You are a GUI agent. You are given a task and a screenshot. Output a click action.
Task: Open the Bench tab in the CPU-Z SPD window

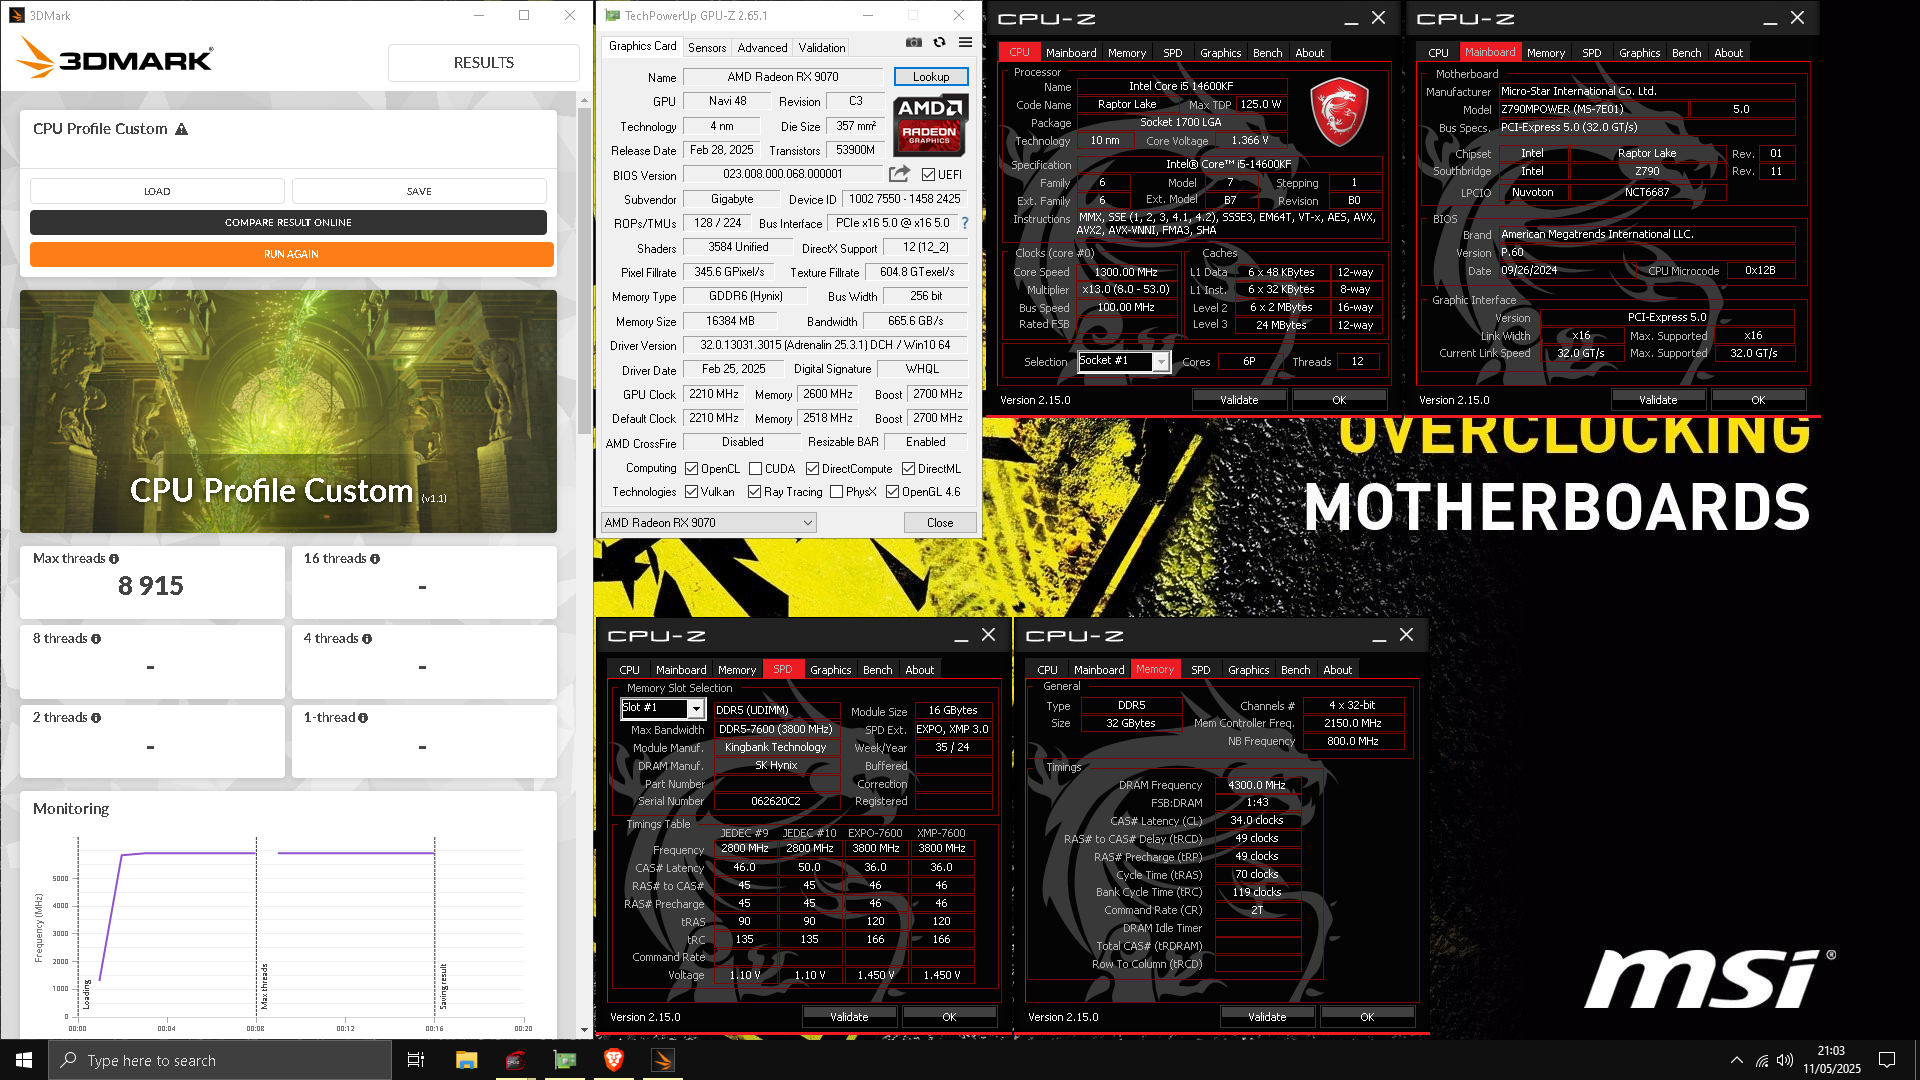[x=878, y=670]
